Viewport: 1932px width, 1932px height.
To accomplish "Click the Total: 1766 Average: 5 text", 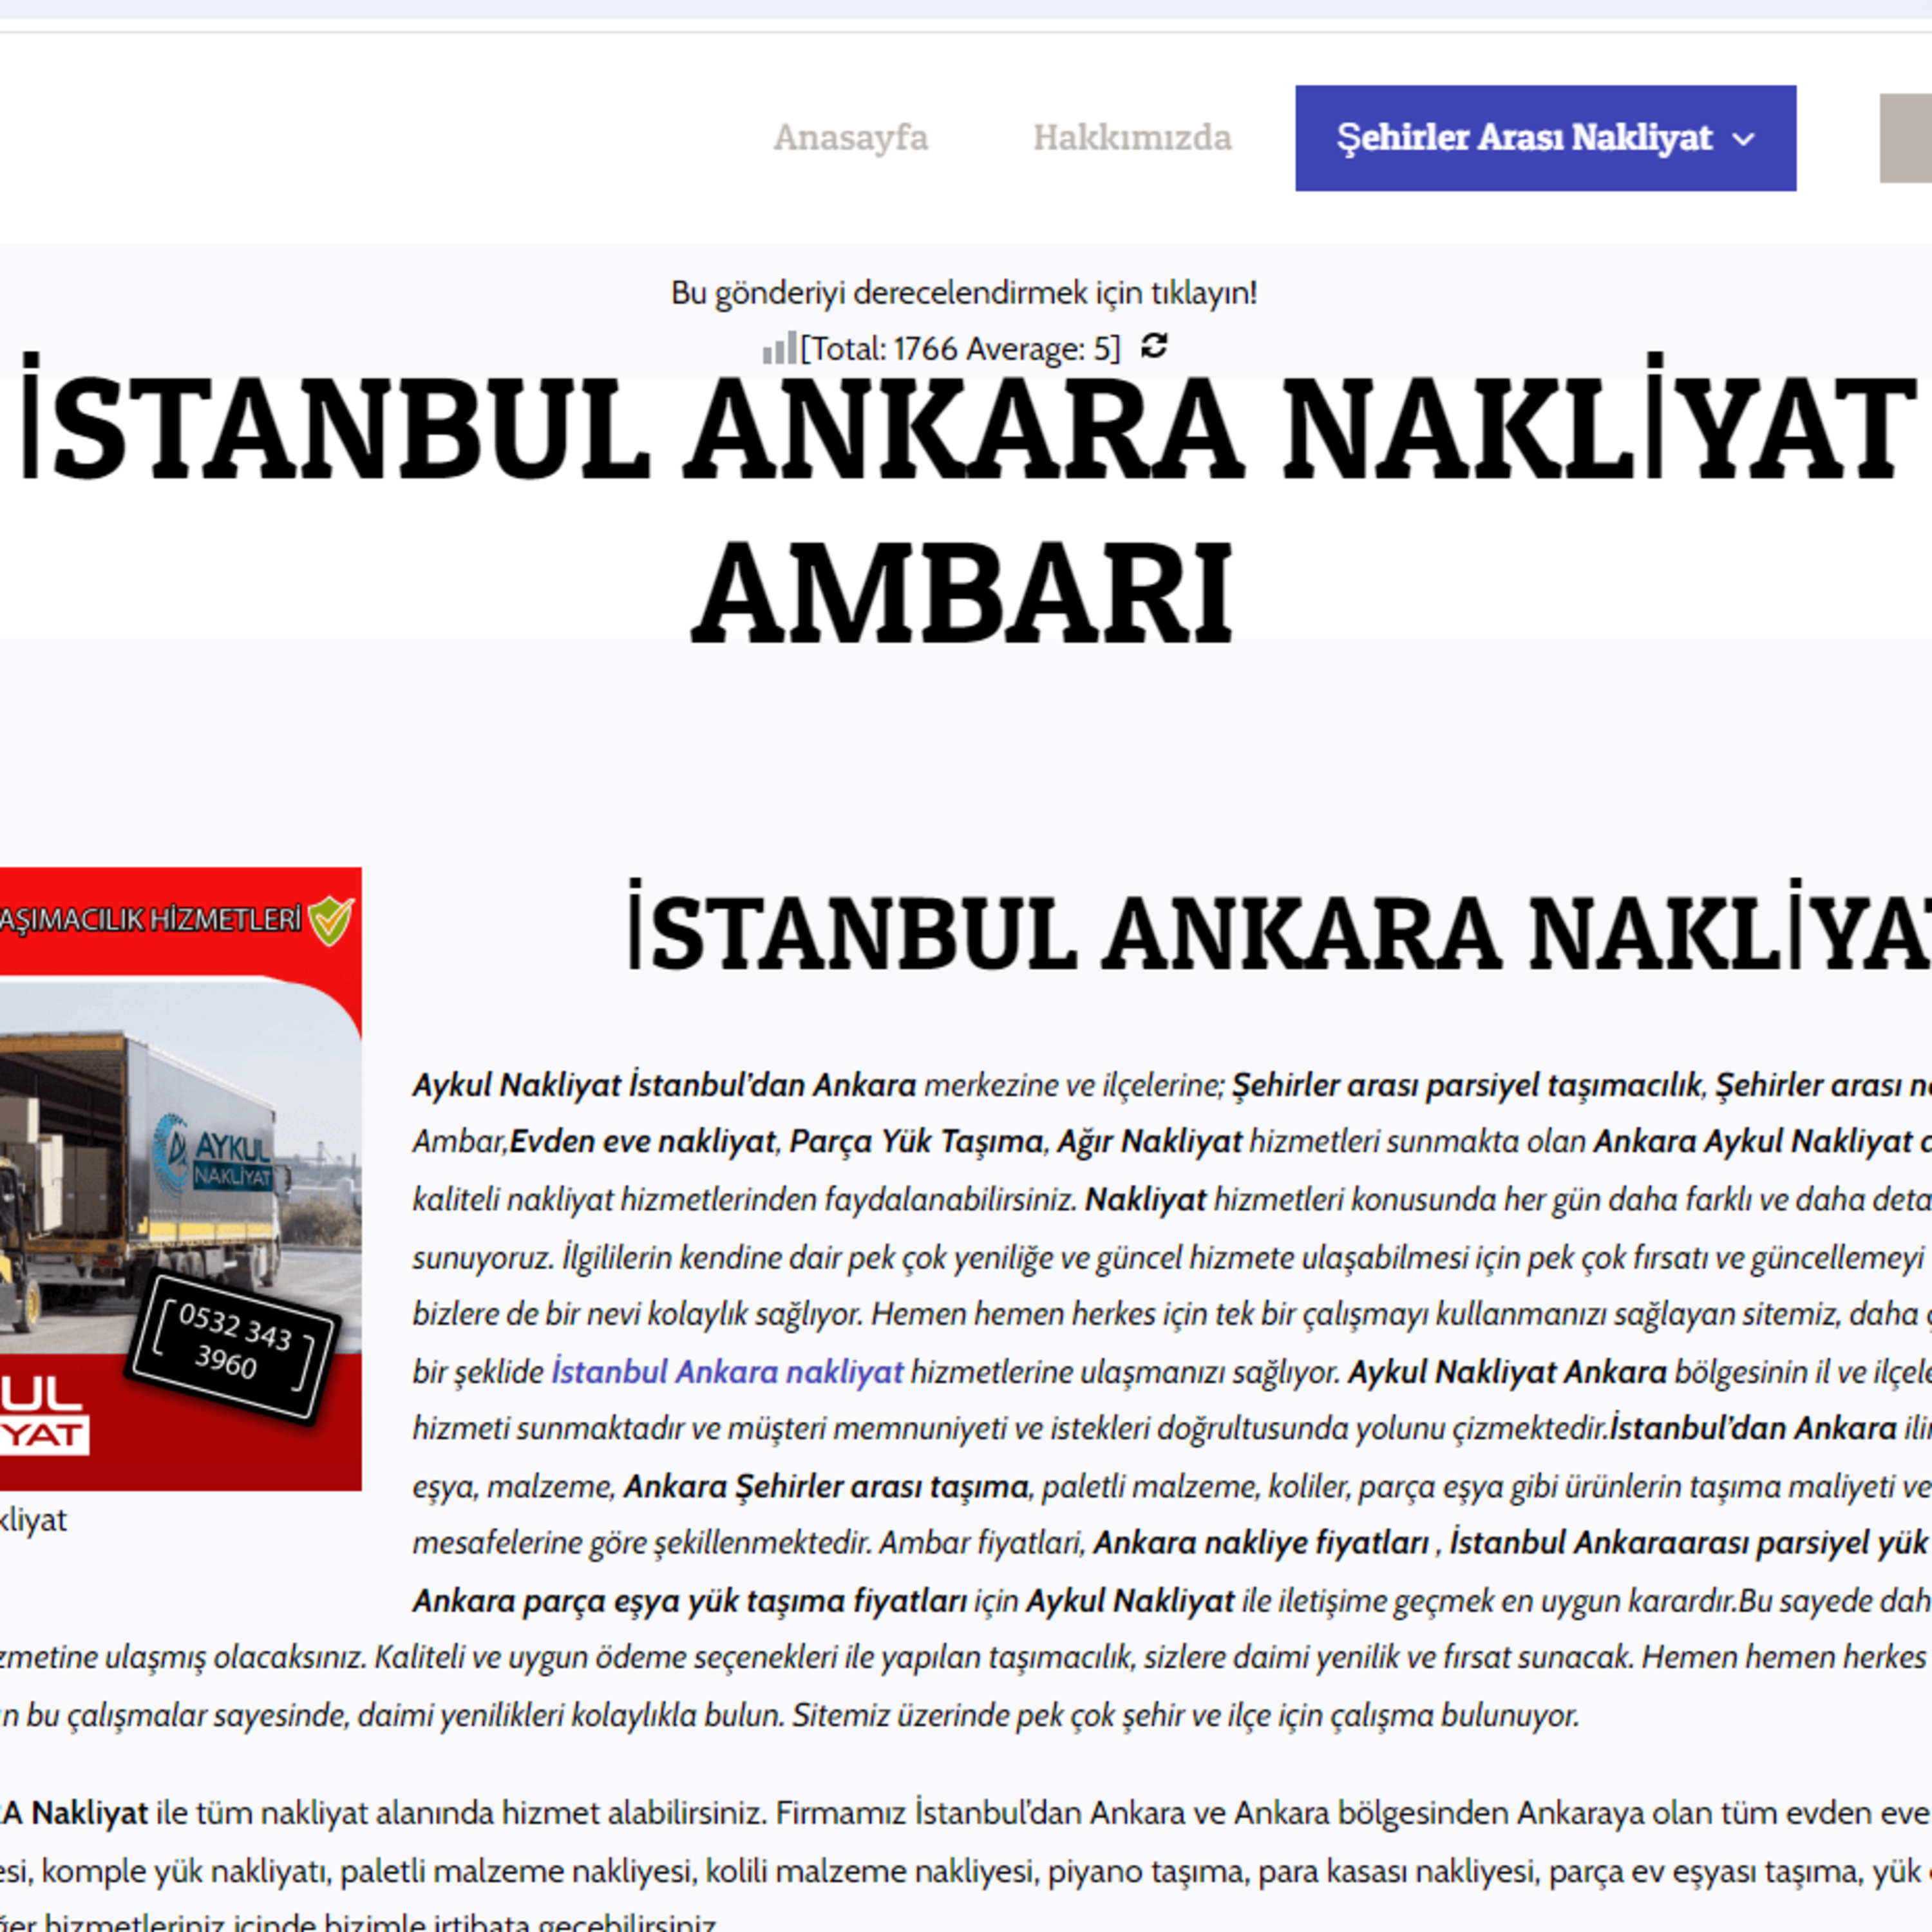I will 960,348.
